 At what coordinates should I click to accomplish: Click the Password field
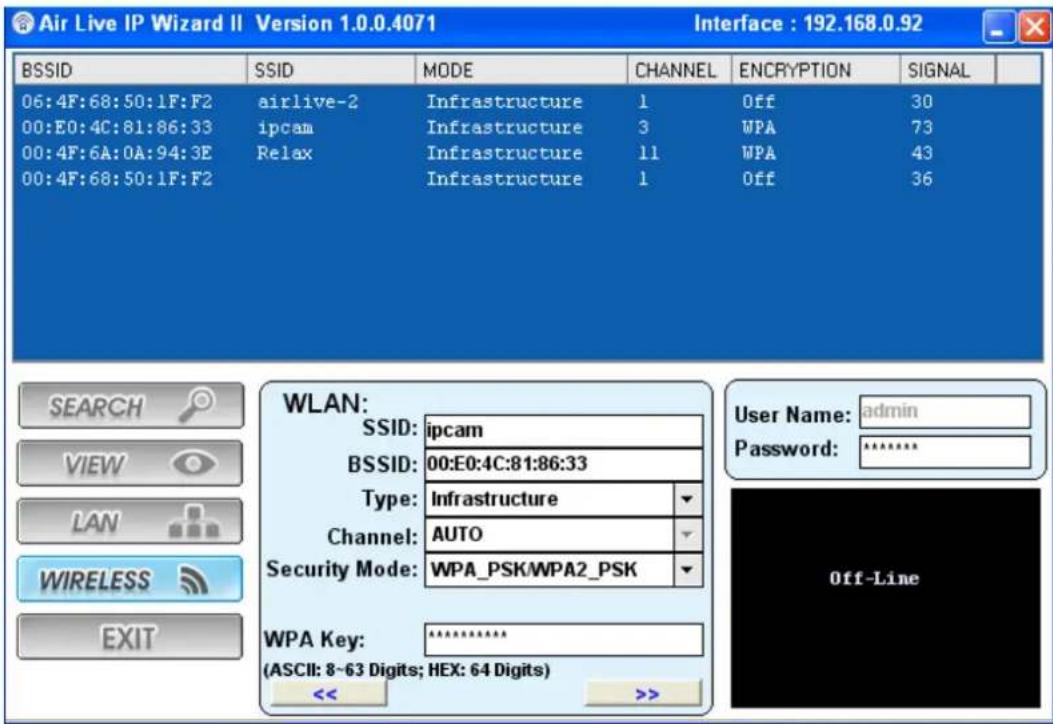[945, 451]
